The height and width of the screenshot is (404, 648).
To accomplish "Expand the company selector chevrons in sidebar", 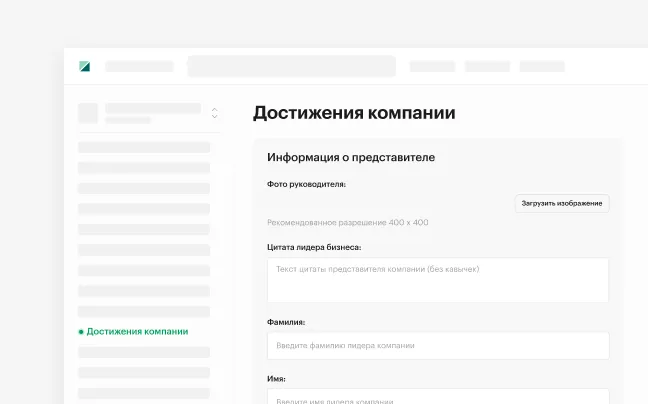I will (x=214, y=113).
